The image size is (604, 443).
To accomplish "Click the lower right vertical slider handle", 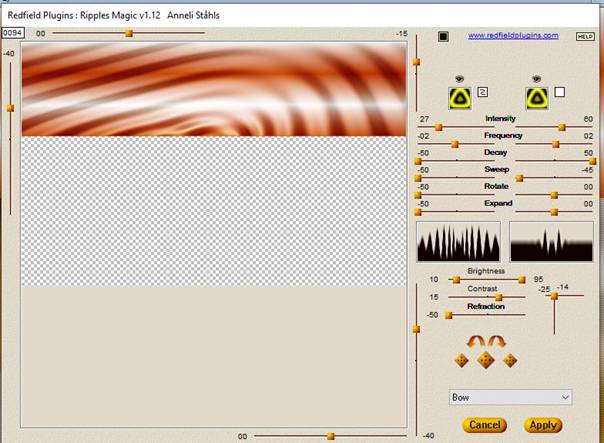I will tap(416, 329).
